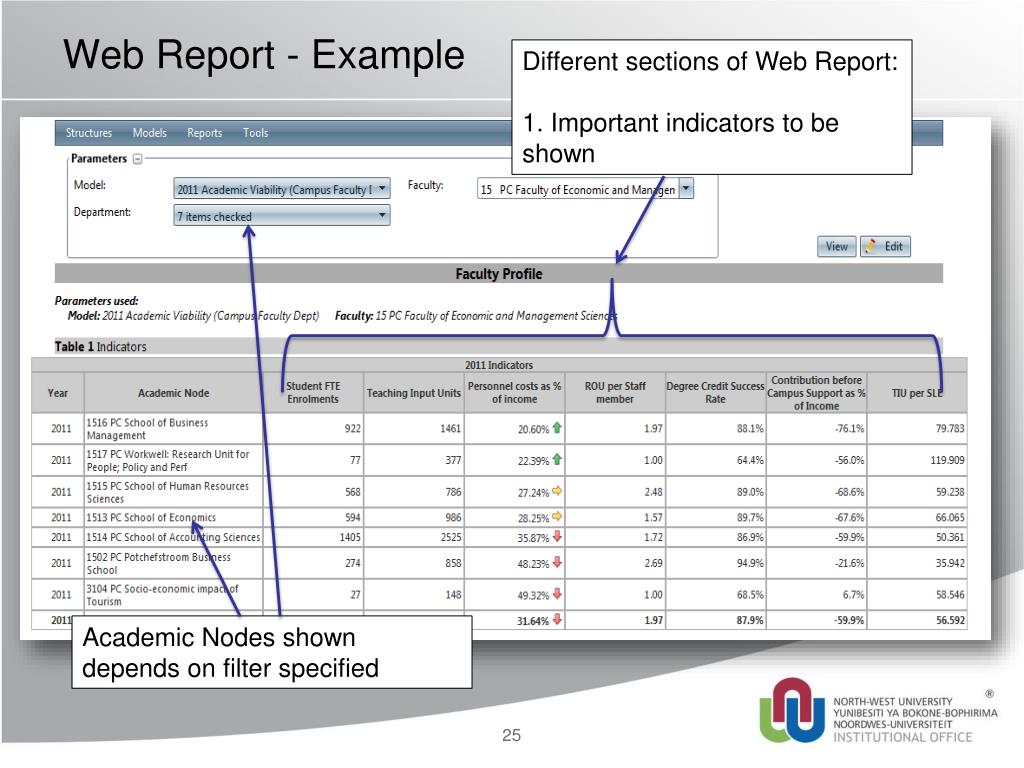The width and height of the screenshot is (1024, 768).
Task: Open the Model dropdown list
Action: (x=382, y=189)
